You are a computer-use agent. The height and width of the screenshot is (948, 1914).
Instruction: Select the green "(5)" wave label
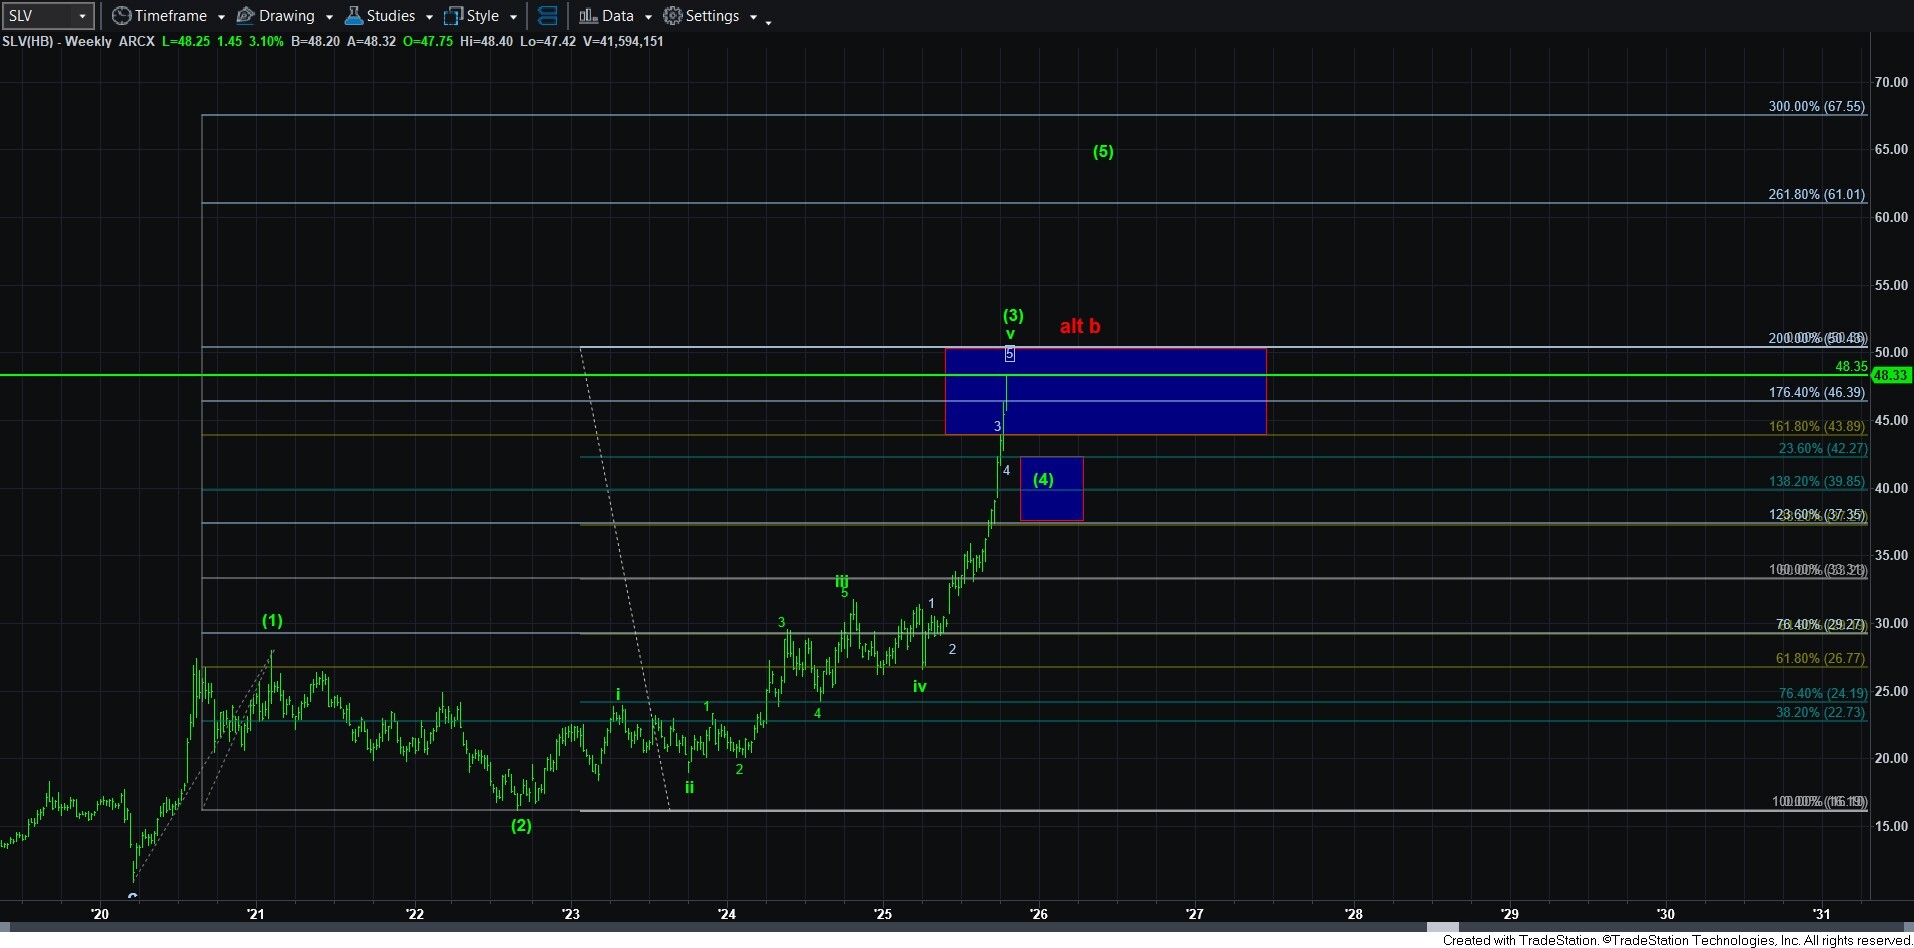(x=1102, y=151)
